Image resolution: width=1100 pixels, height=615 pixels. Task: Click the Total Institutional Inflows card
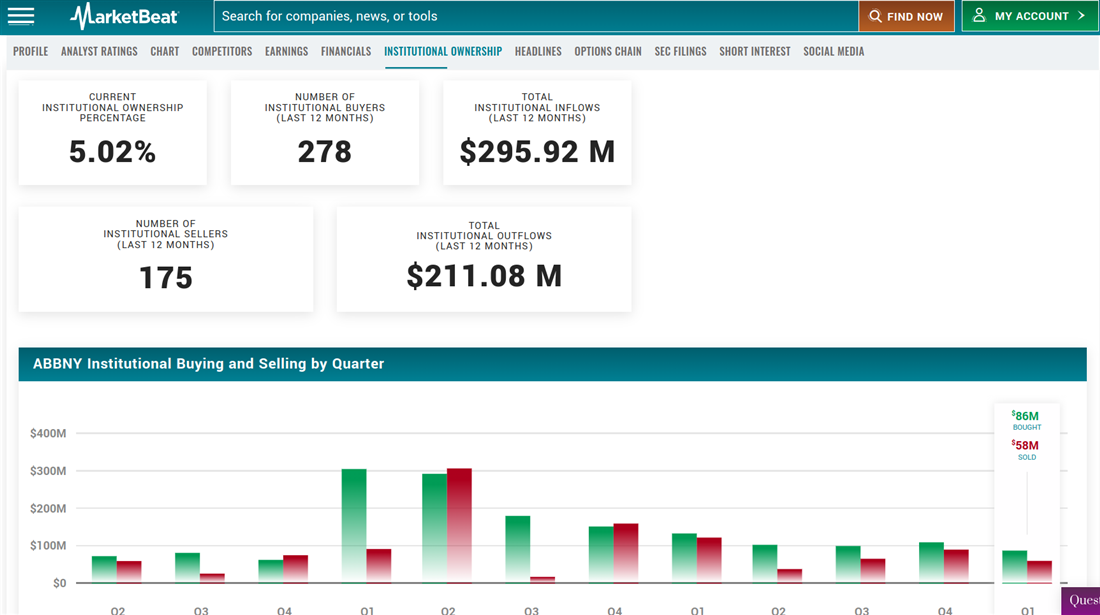(537, 133)
